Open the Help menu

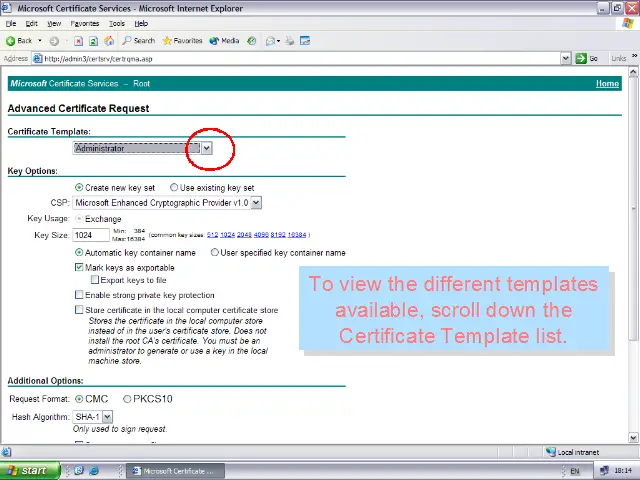coord(141,24)
